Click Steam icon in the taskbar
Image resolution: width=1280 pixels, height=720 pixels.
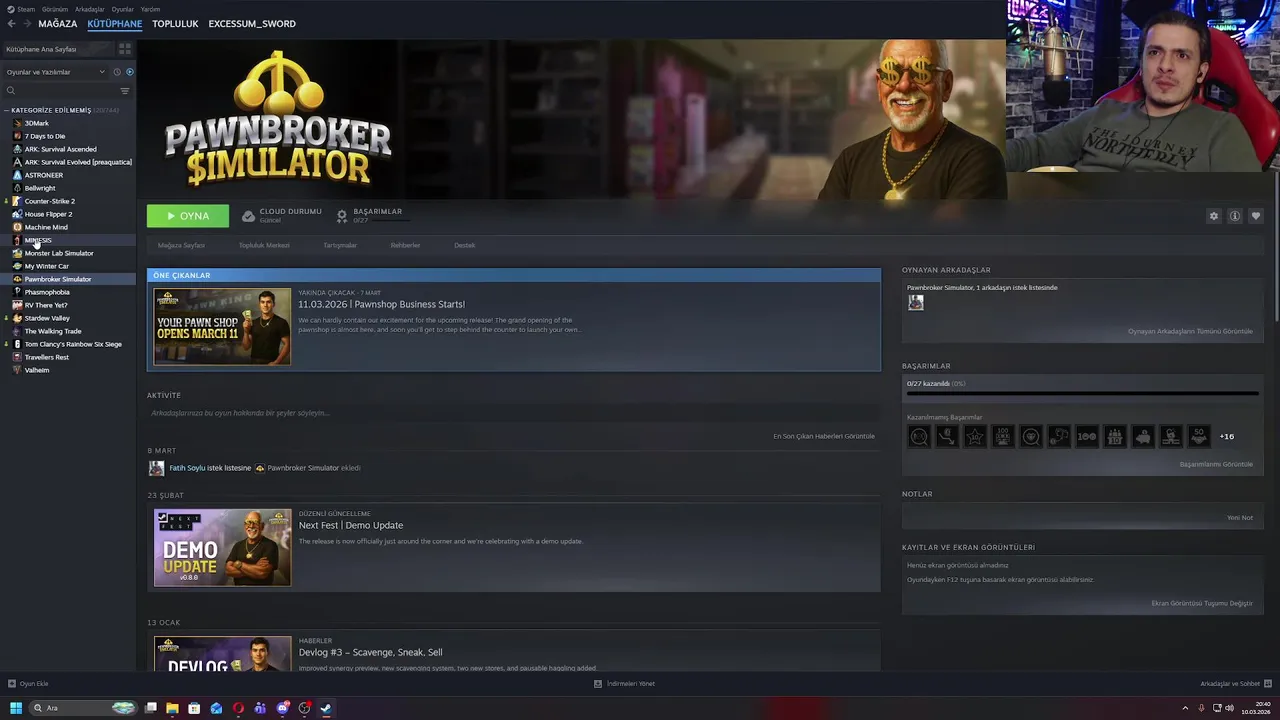pos(326,708)
